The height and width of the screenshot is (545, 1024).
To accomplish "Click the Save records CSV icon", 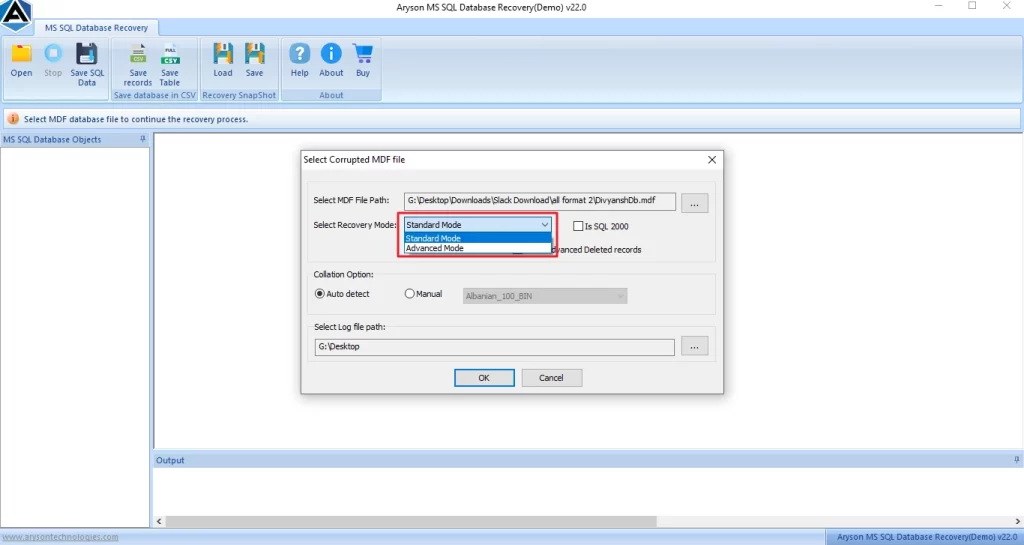I will [x=138, y=54].
